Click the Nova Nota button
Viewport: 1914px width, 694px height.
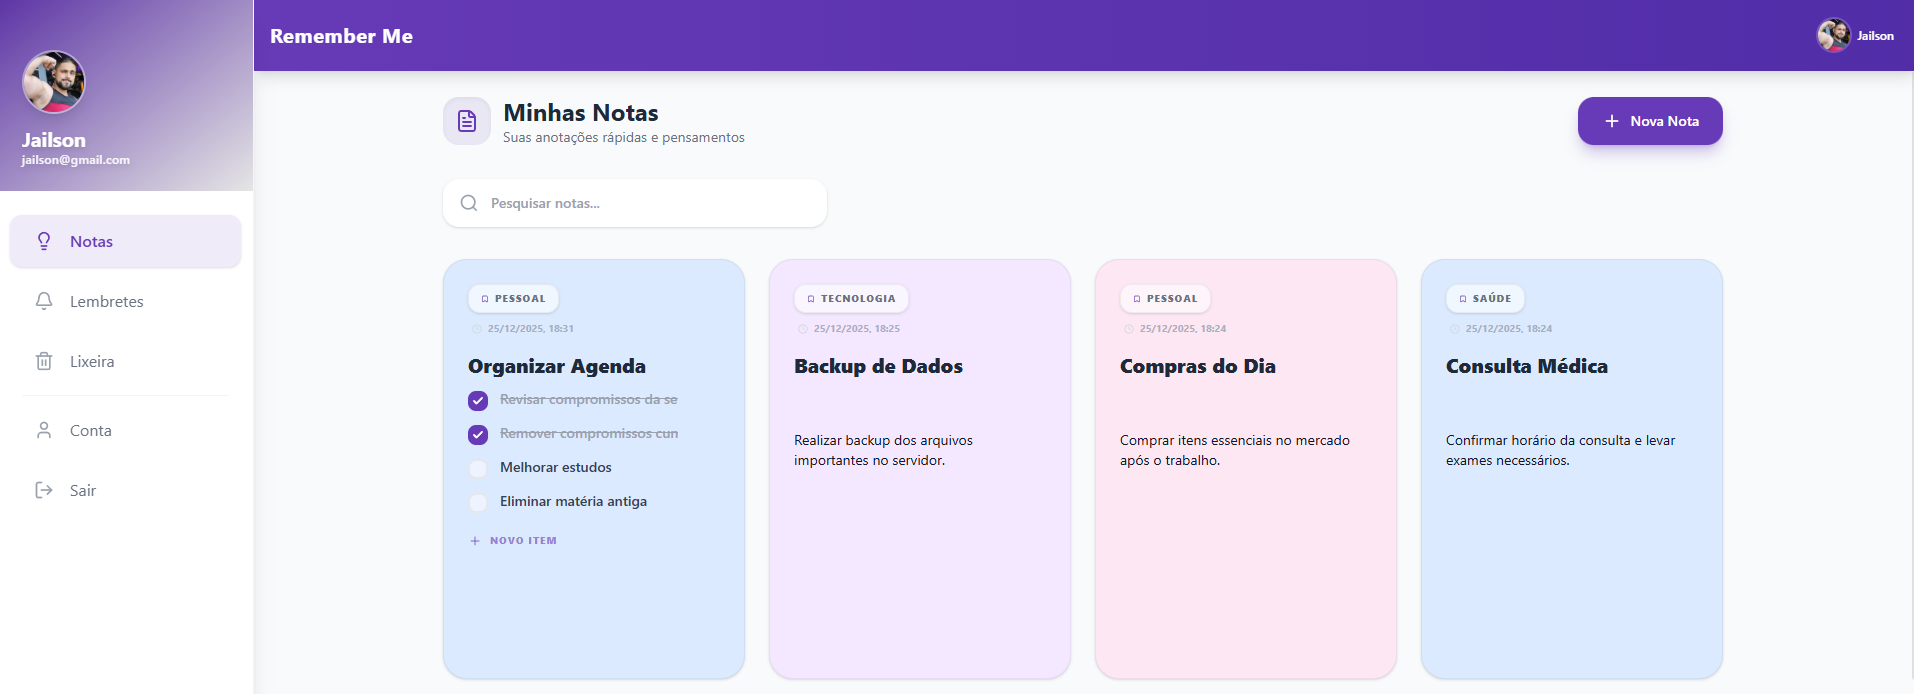(x=1650, y=121)
